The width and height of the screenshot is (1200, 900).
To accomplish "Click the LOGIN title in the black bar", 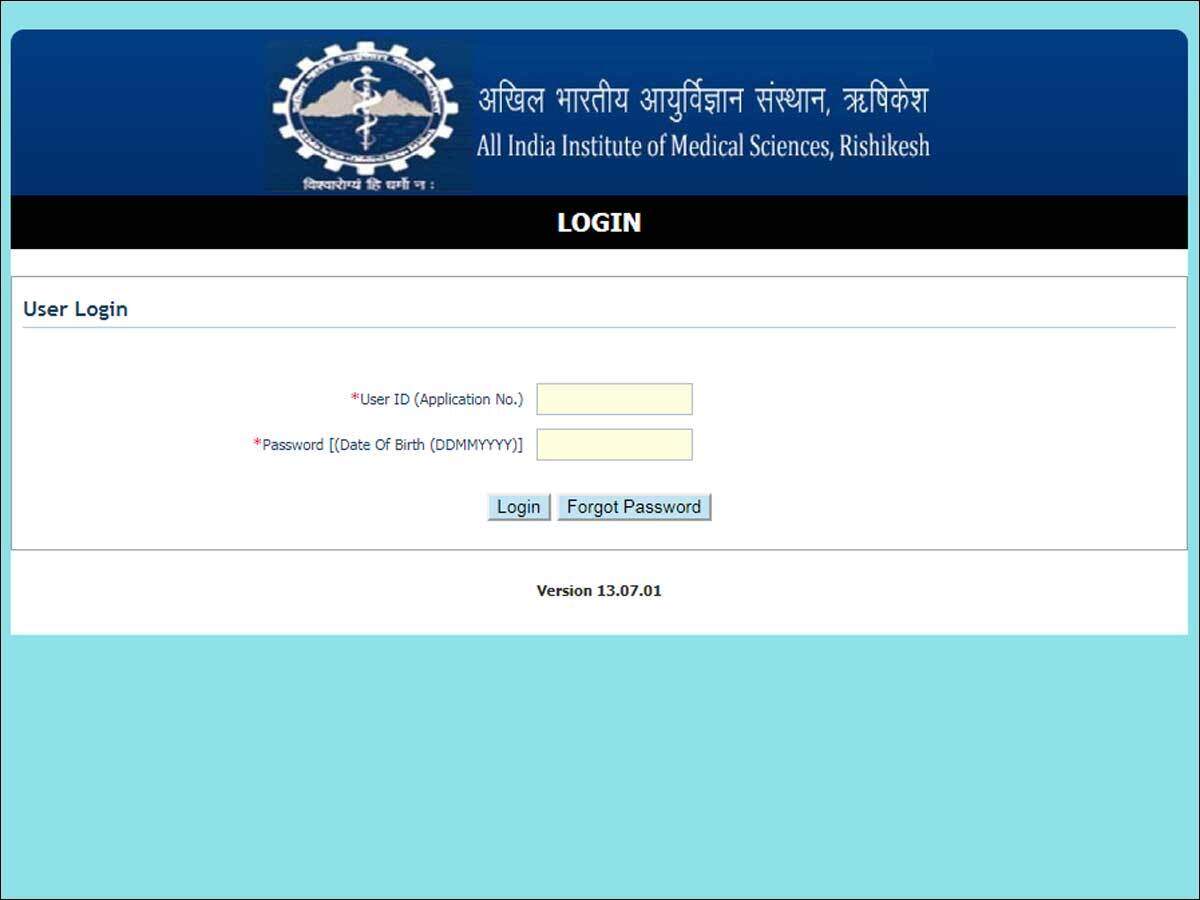I will click(x=599, y=222).
